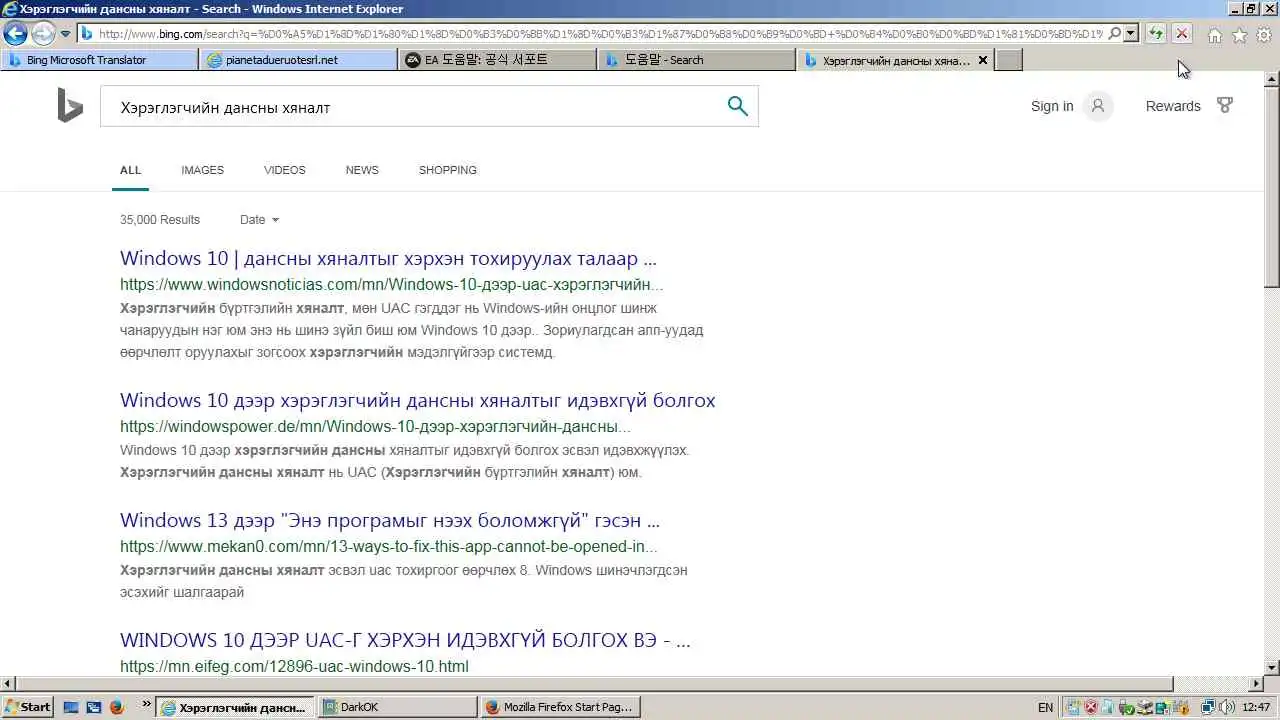Click the address bar search magnifier icon
Viewport: 1280px width, 720px height.
[x=1114, y=34]
